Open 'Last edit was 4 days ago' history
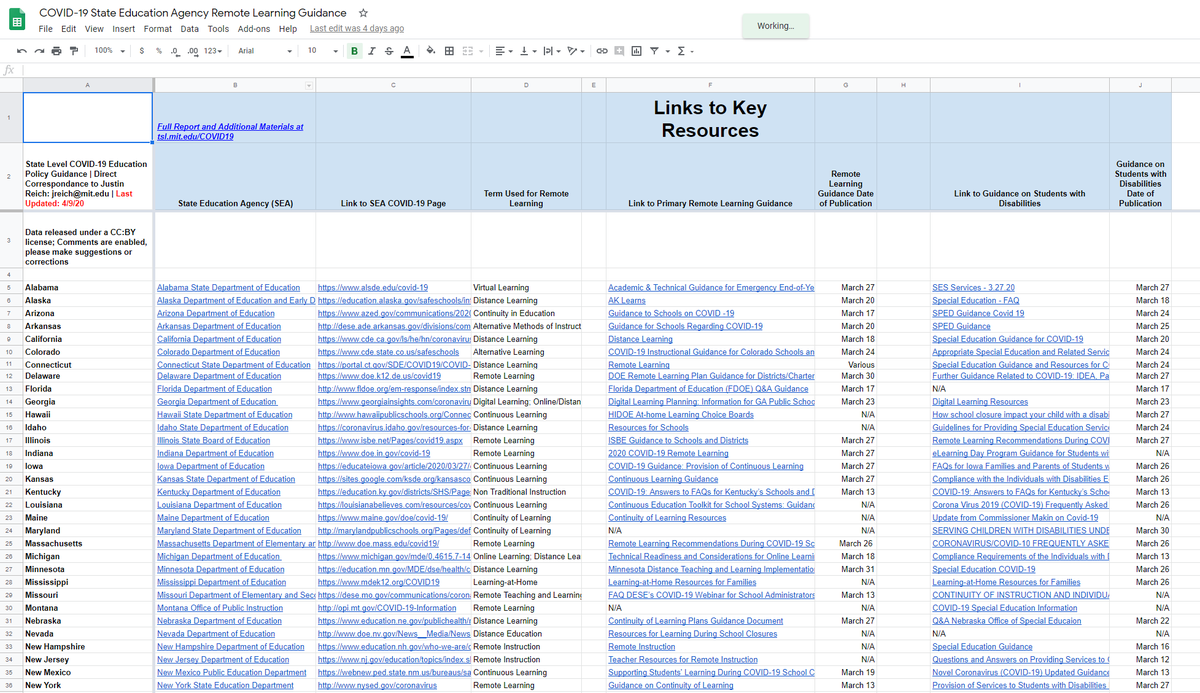 click(357, 29)
